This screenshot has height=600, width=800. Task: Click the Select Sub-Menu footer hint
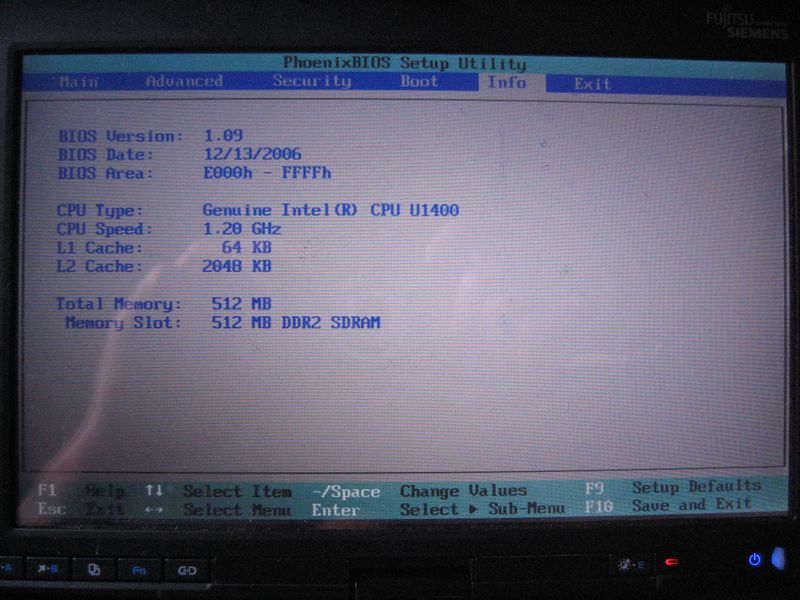(x=482, y=509)
